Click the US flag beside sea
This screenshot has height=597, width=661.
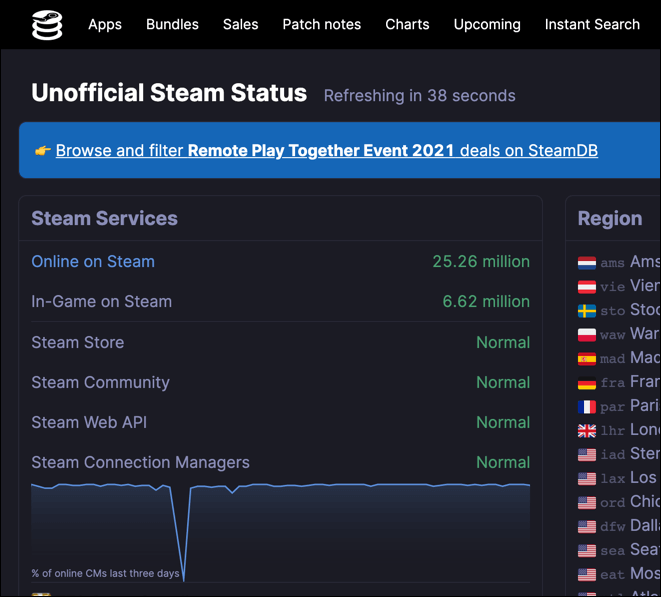pos(587,551)
